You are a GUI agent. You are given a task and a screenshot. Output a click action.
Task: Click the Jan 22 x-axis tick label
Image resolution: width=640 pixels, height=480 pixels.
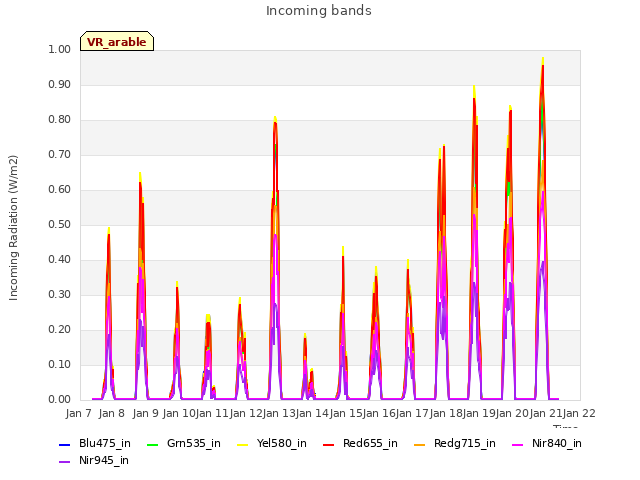point(579,413)
